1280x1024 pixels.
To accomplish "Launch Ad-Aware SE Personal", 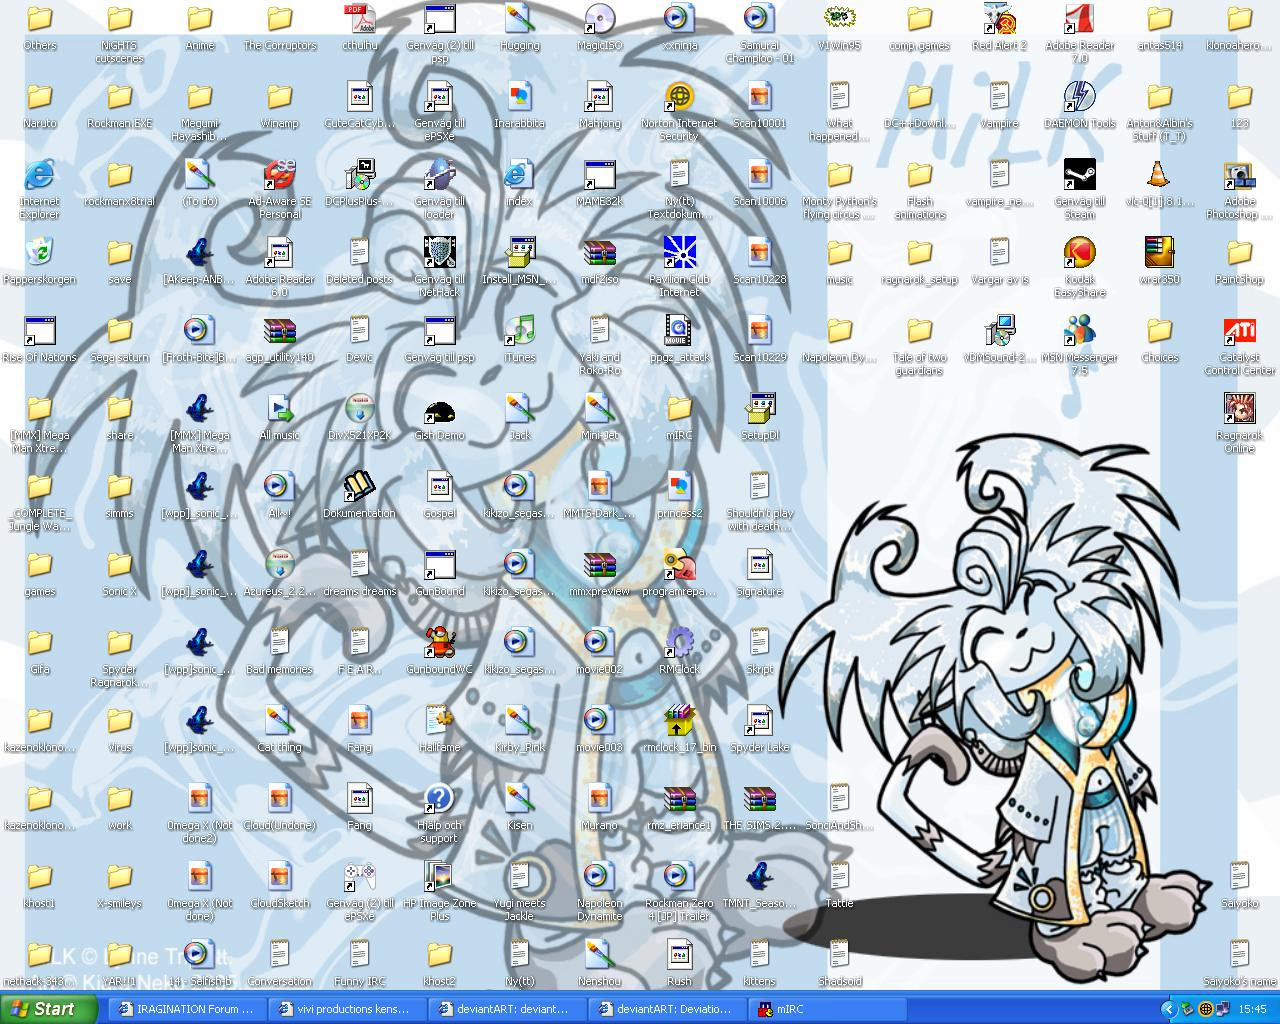I will (279, 175).
